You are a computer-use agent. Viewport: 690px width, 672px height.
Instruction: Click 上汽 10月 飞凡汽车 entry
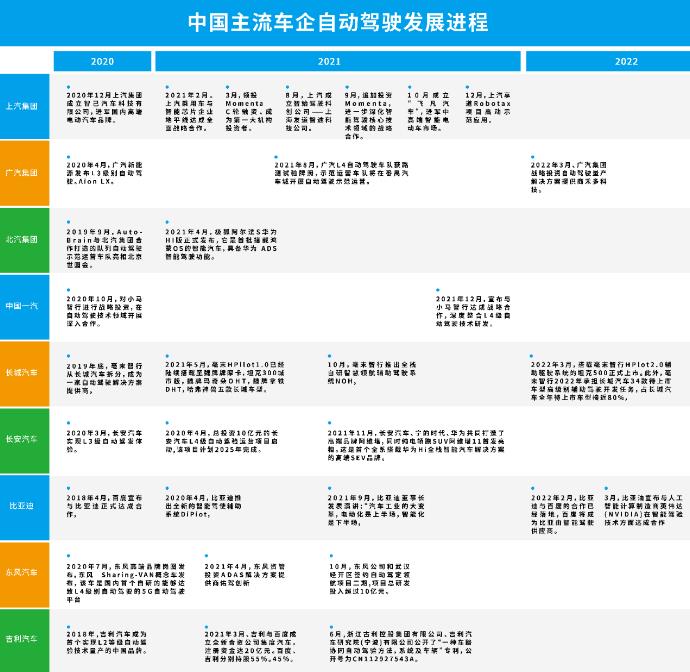(x=429, y=111)
